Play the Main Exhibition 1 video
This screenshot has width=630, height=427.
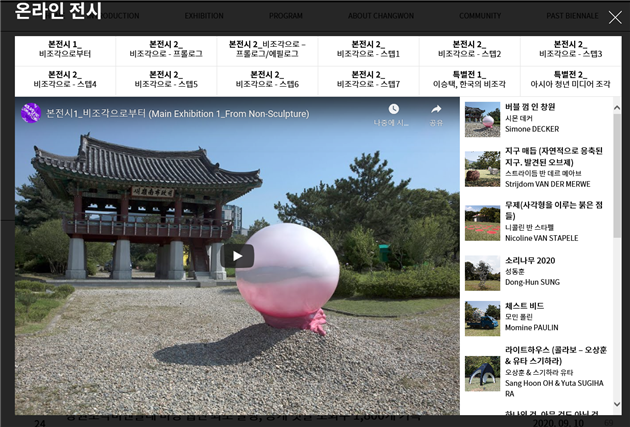(237, 256)
